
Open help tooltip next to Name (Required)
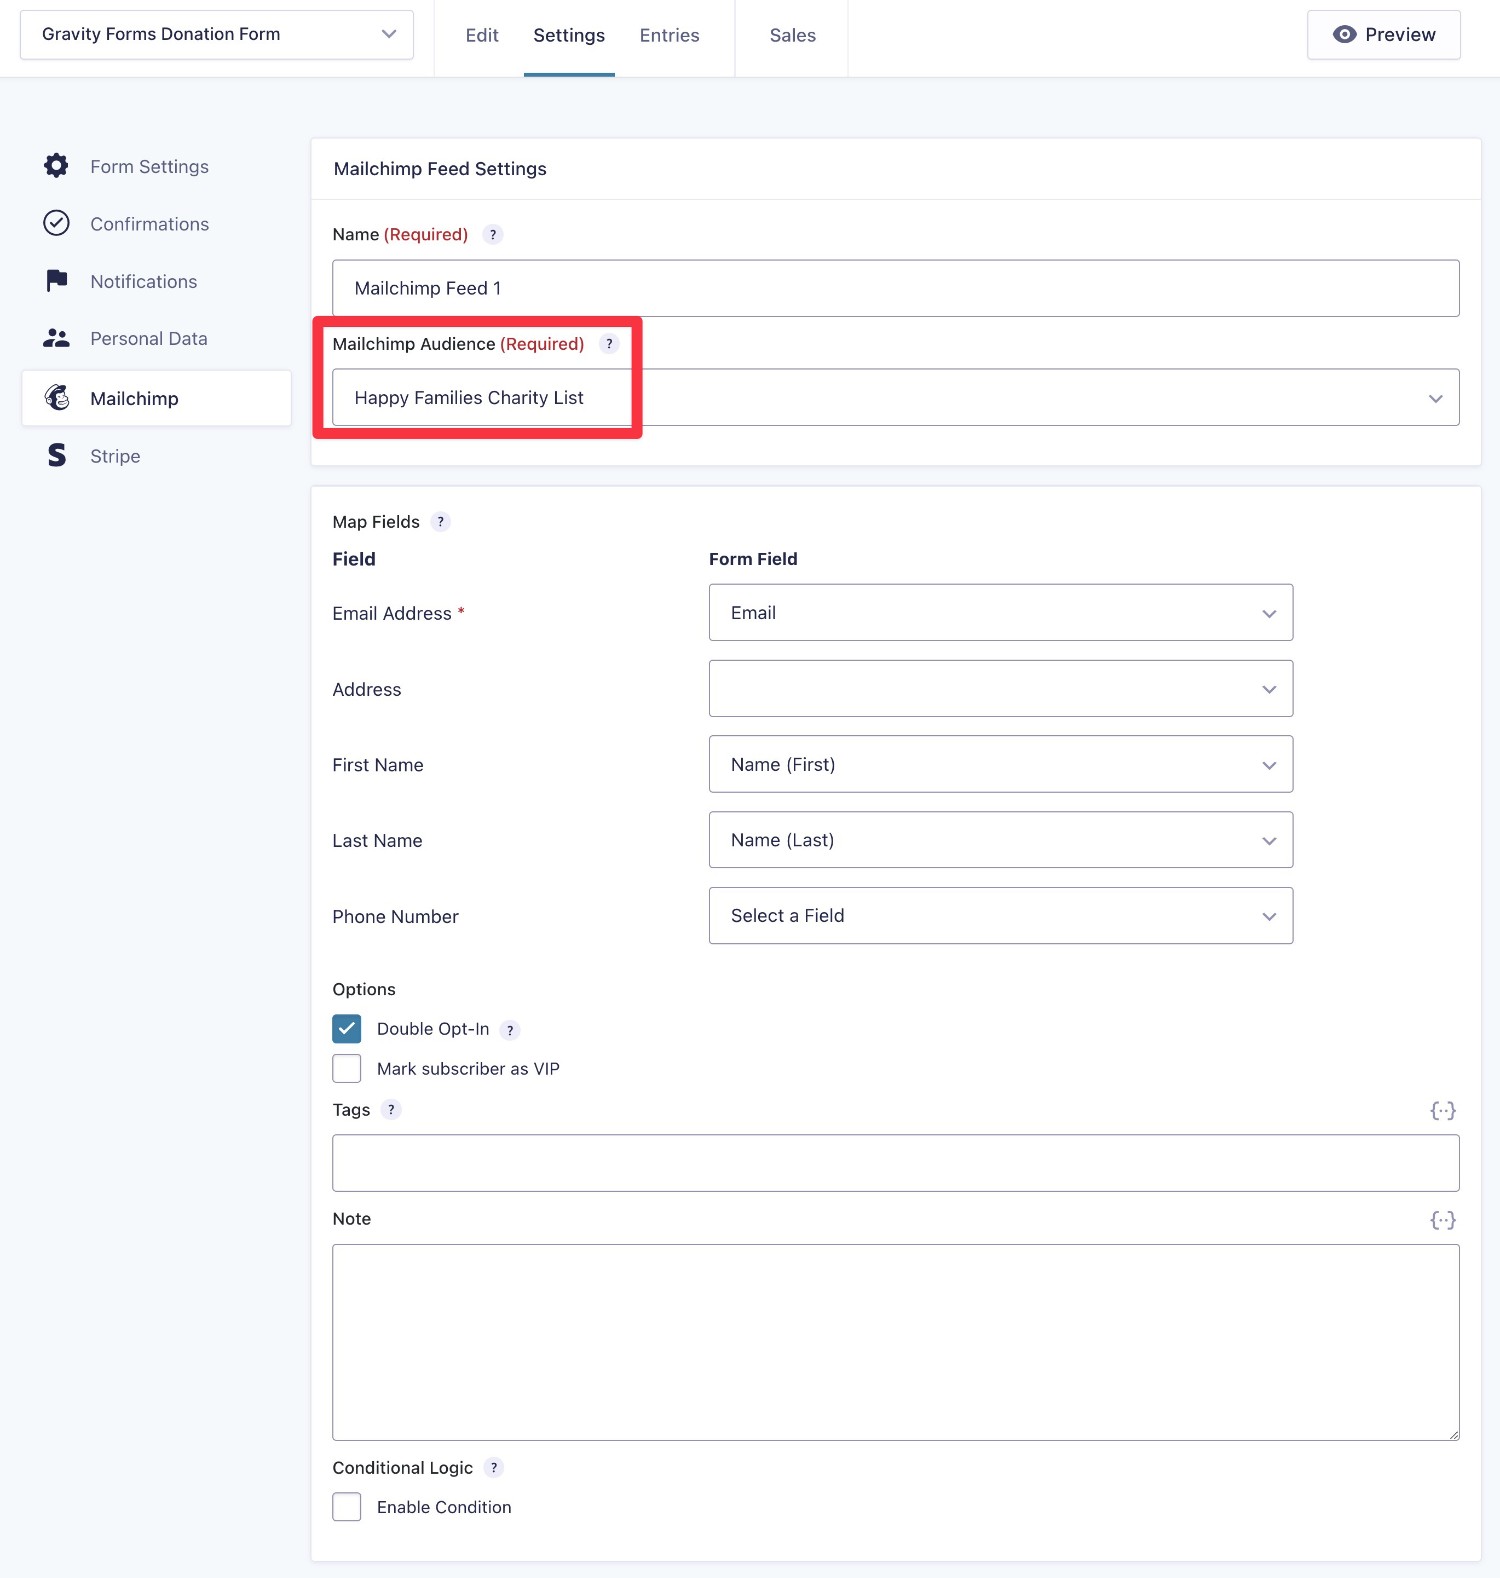point(492,235)
